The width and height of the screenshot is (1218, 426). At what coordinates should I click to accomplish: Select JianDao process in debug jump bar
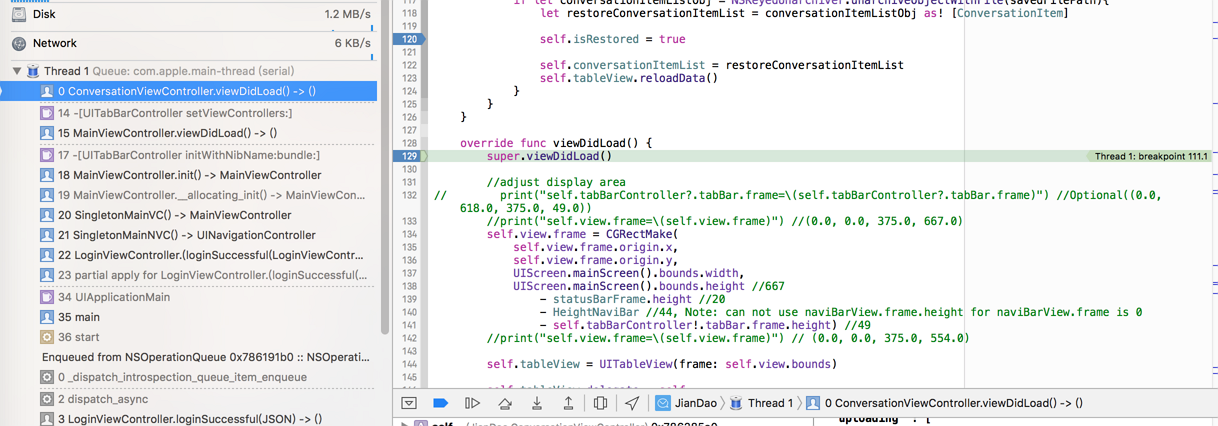click(685, 403)
